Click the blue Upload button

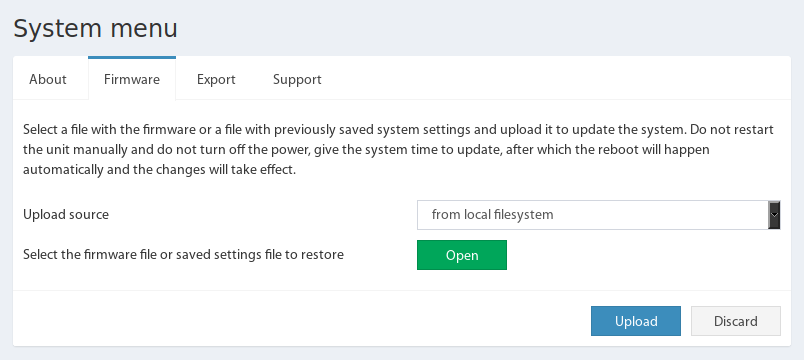(636, 321)
